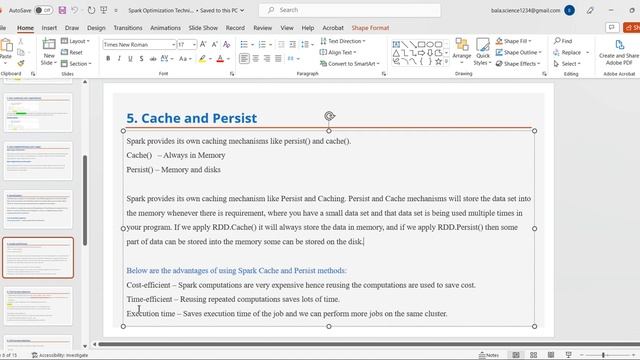
Task: Apply the text highlight color
Action: click(202, 59)
